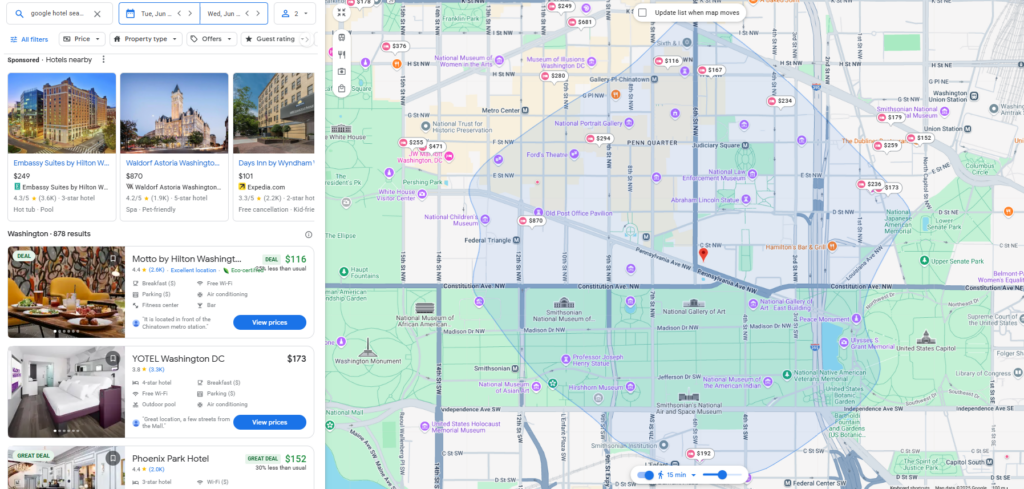Viewport: 1024px width, 489px height.
Task: Select the $116 hotel map marker
Action: (x=668, y=61)
